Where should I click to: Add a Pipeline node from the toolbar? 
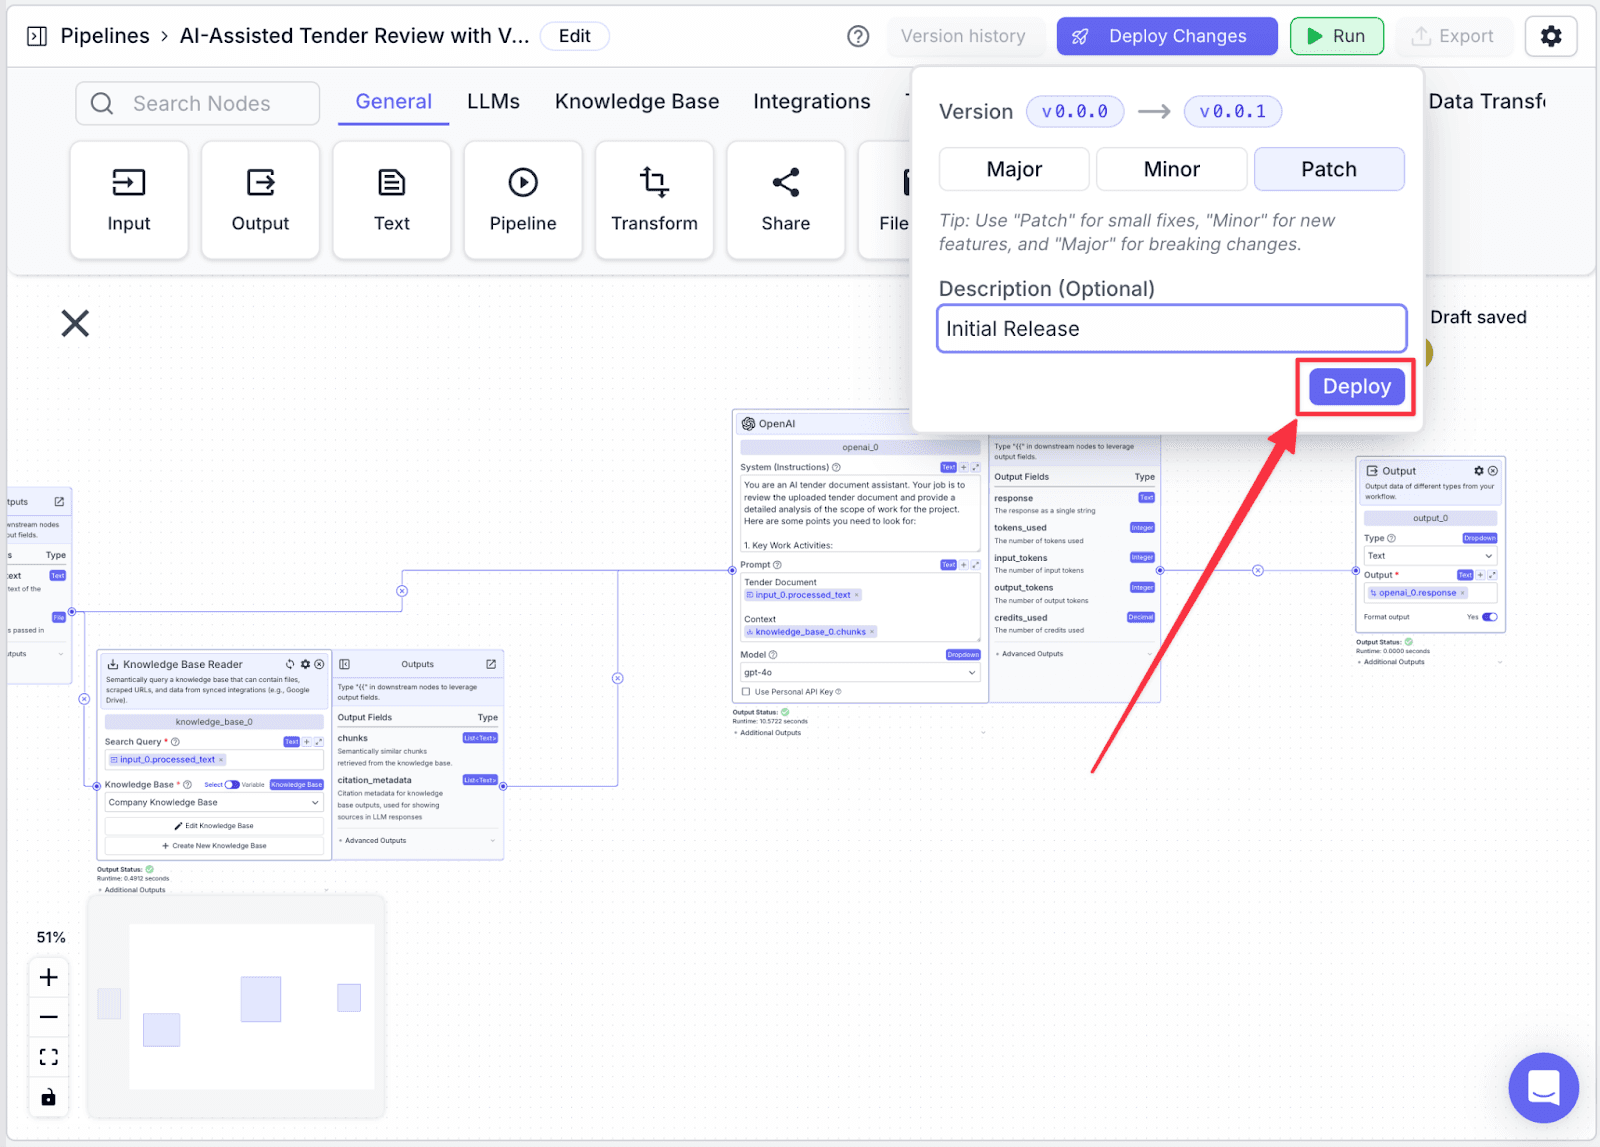click(x=523, y=200)
